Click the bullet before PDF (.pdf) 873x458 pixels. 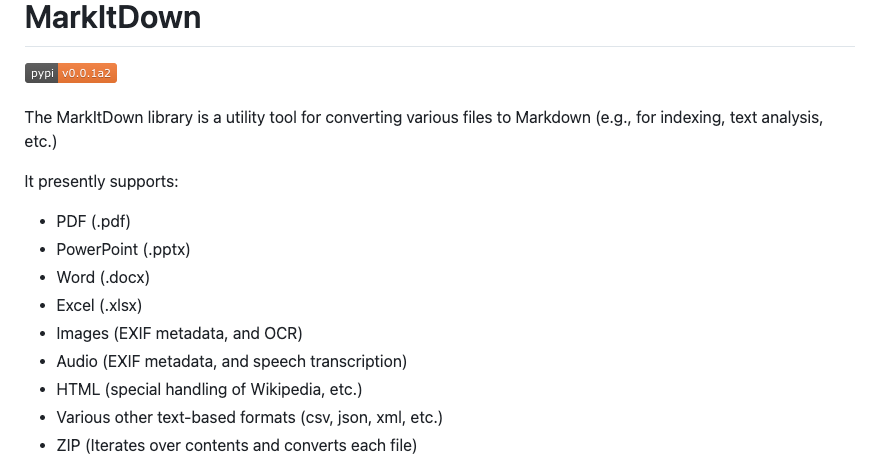click(x=43, y=222)
